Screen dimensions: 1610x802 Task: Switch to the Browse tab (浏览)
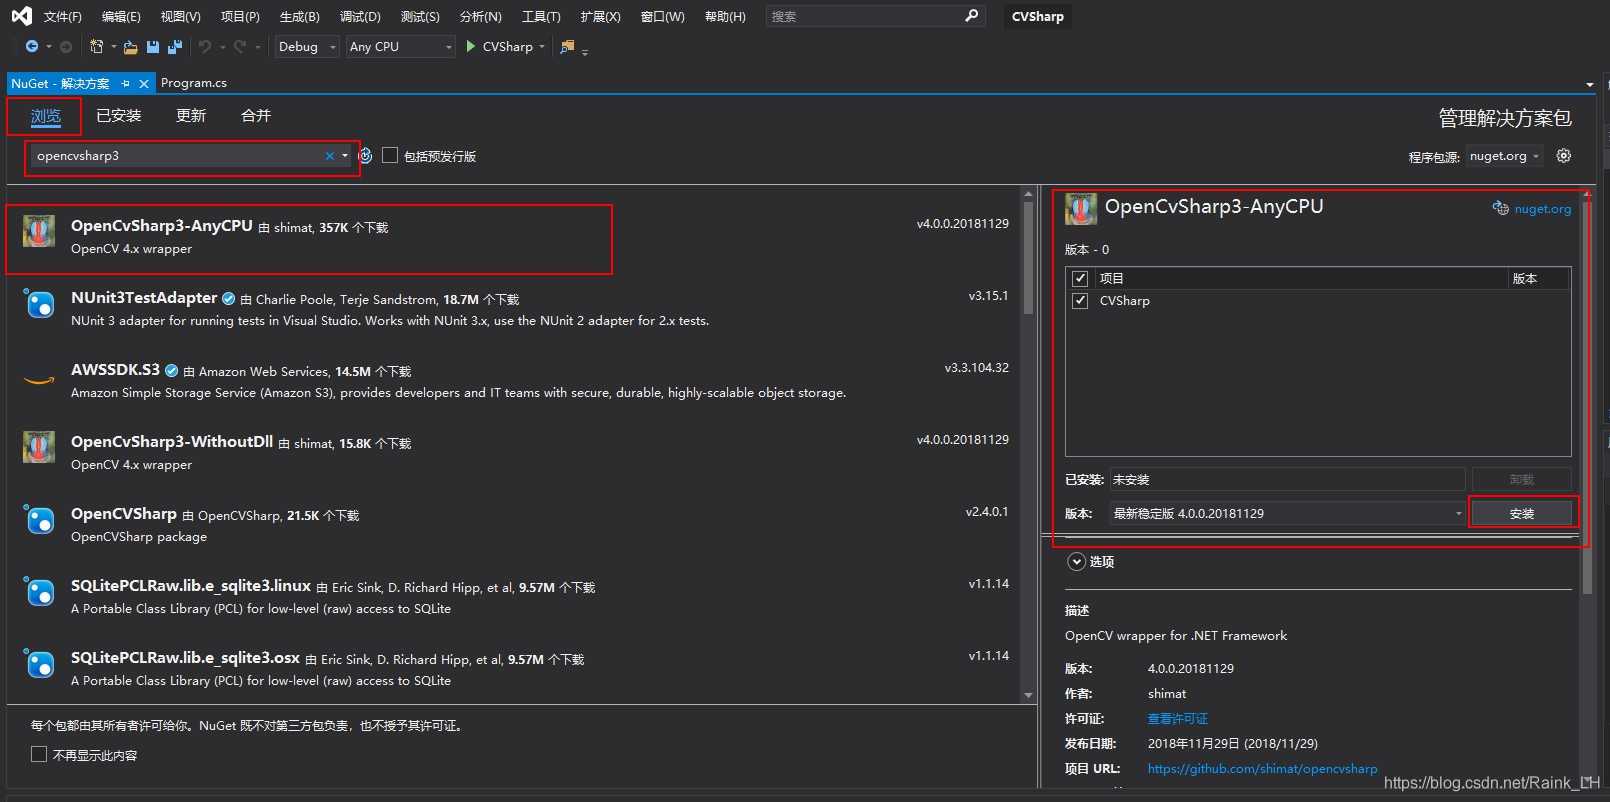[46, 116]
